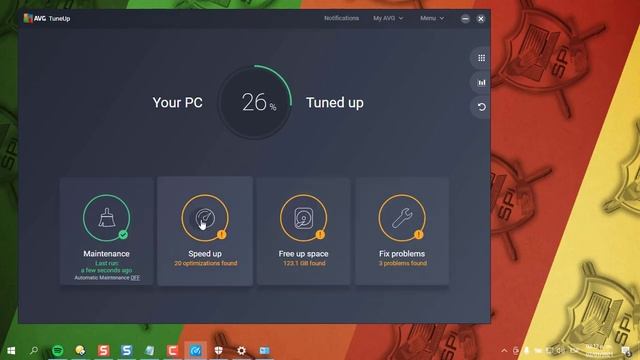Expand the Menu dropdown
640x360 pixels.
coord(432,18)
